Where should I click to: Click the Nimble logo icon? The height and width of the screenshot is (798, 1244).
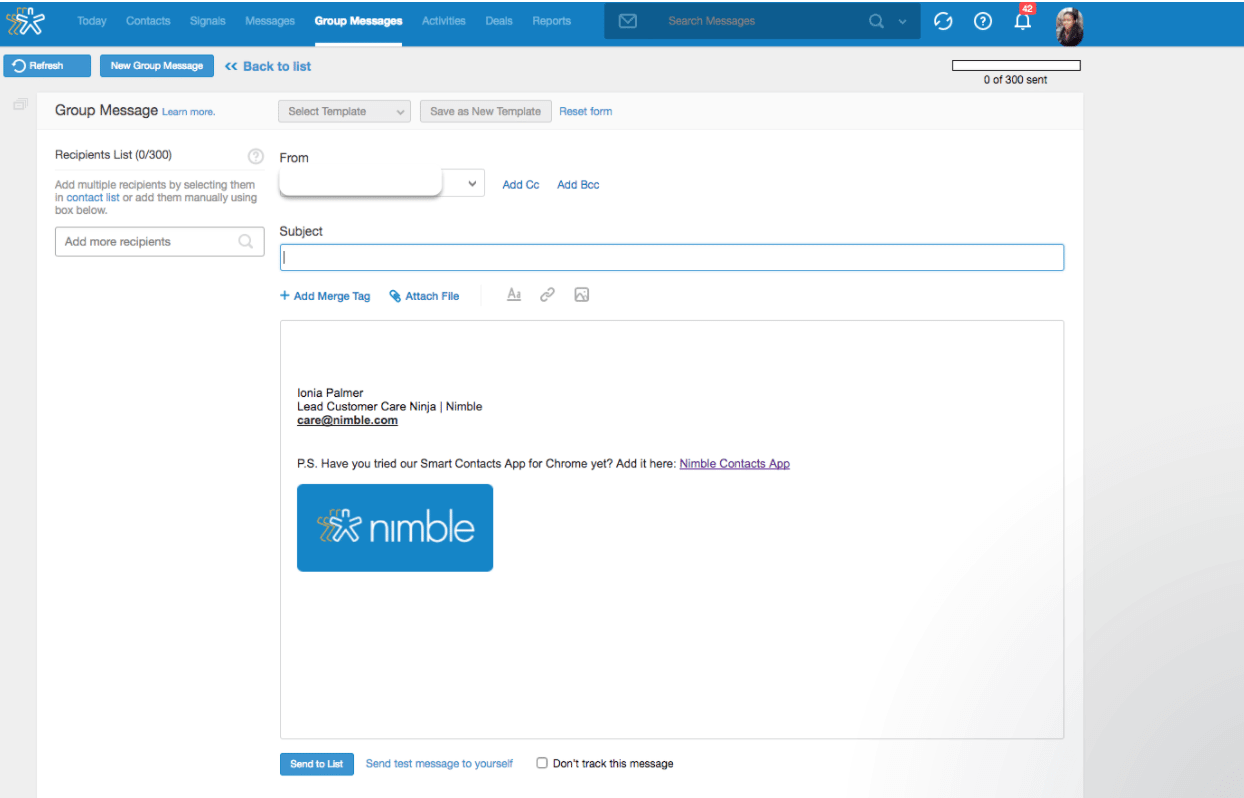coord(27,21)
